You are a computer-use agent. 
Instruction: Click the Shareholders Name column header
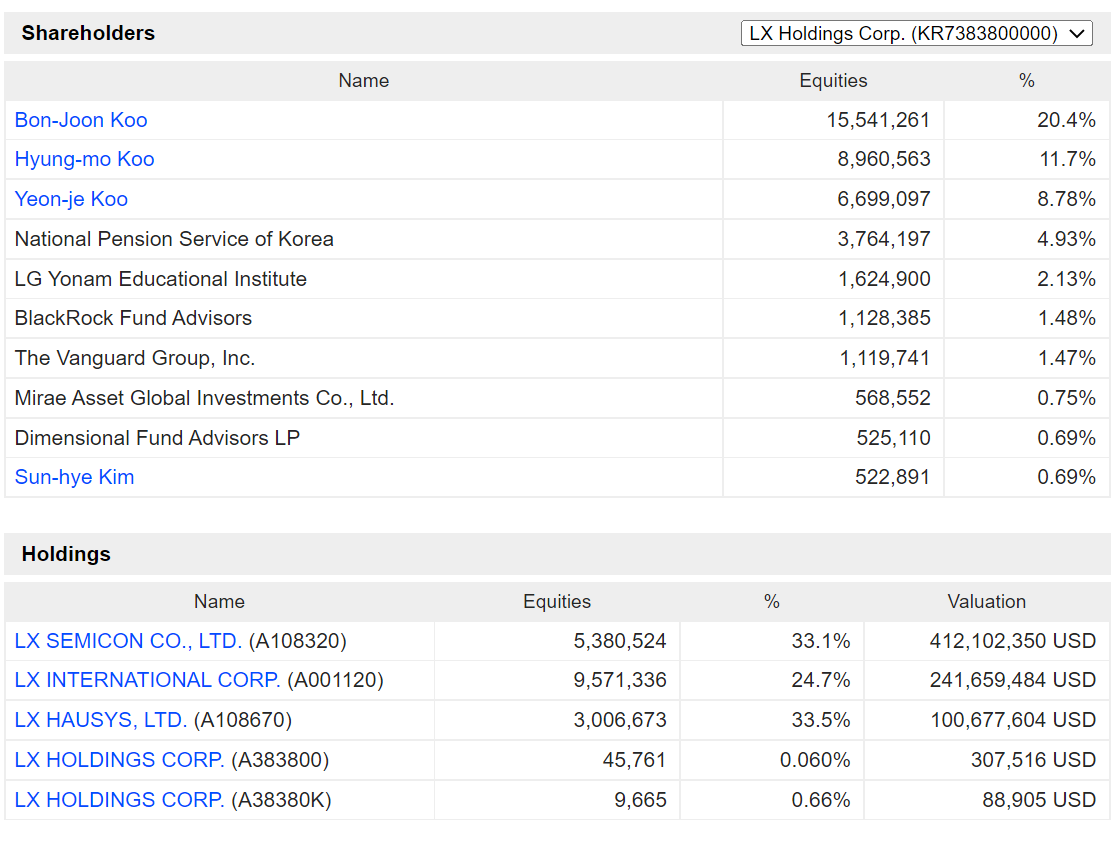[x=364, y=80]
